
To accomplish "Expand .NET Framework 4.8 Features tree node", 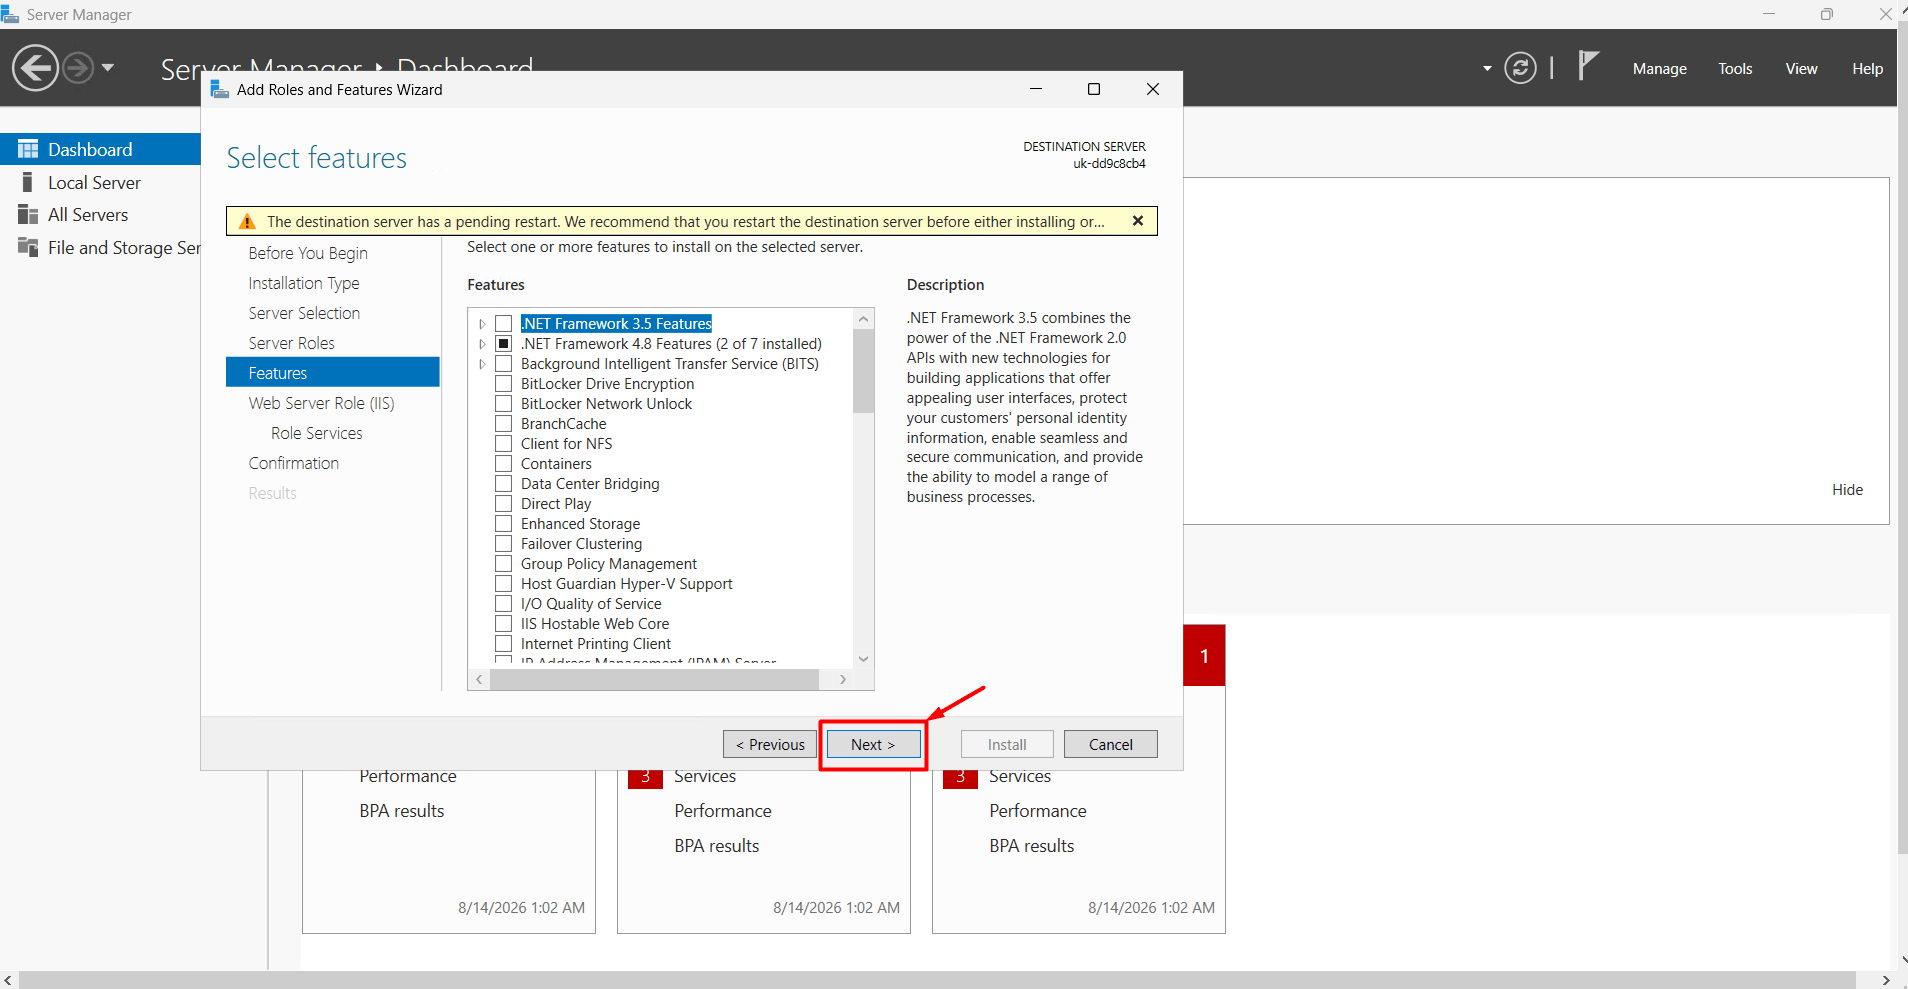I will [482, 344].
